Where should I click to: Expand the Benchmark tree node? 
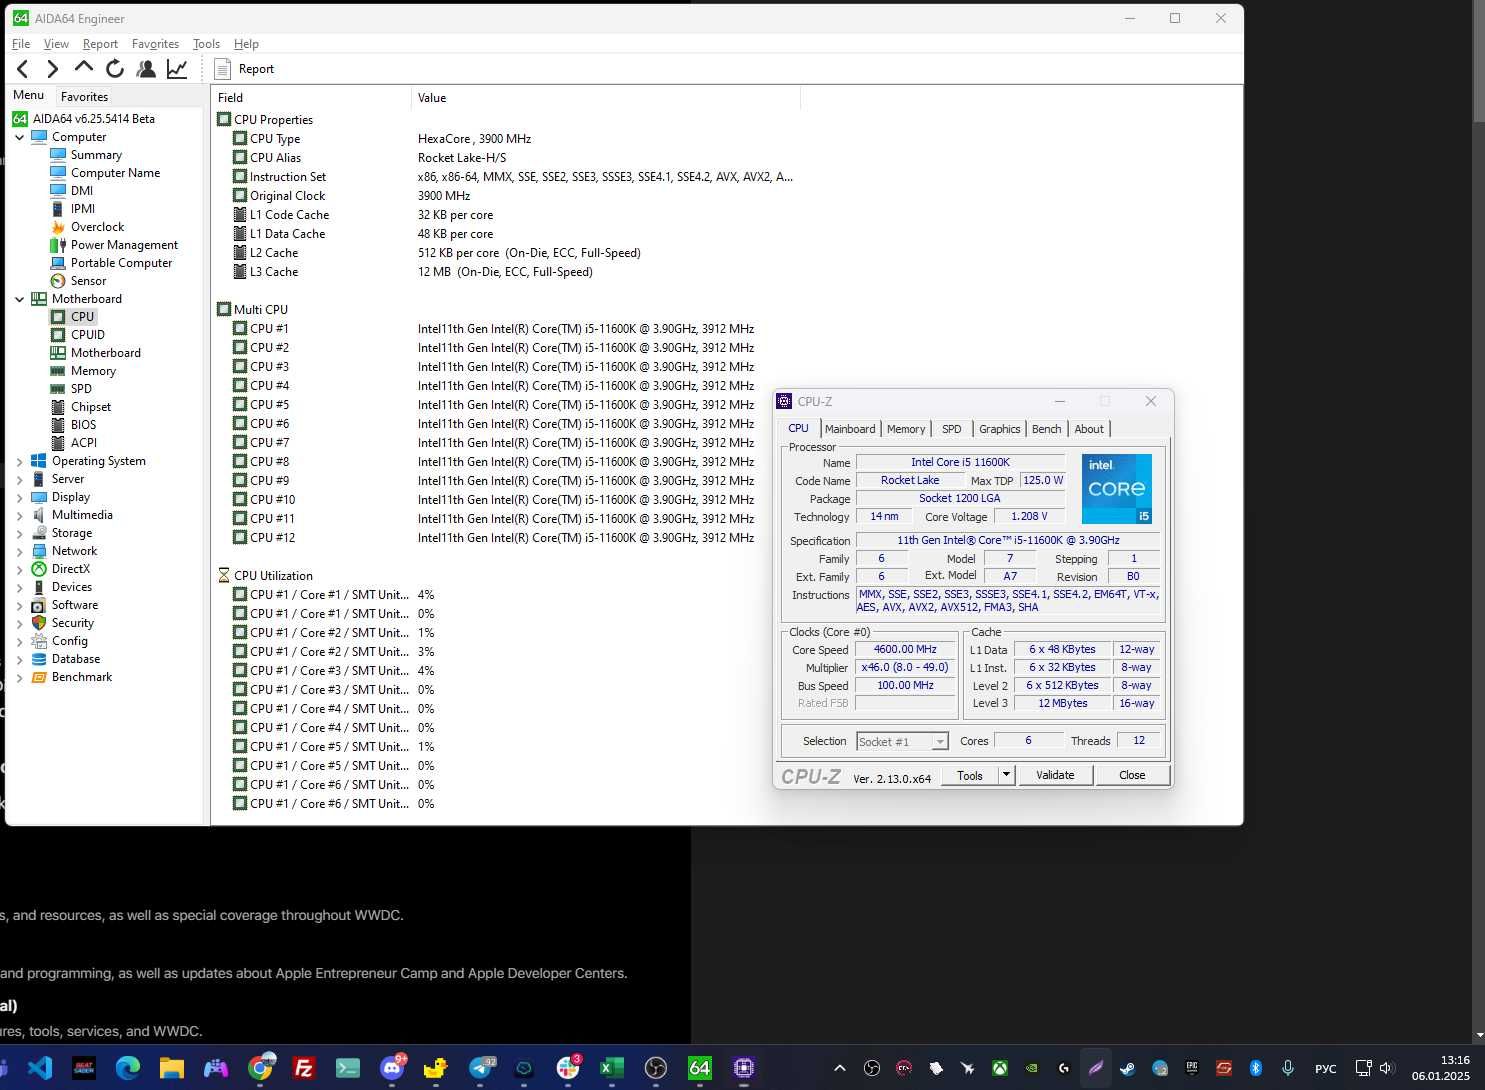tap(19, 677)
